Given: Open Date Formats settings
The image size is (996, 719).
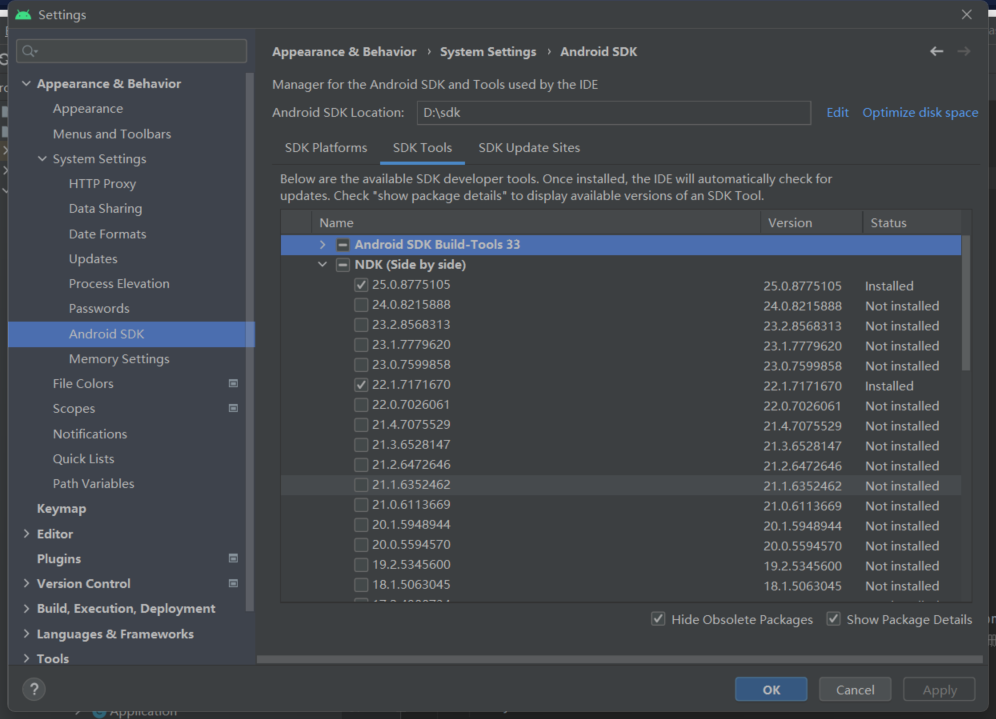Looking at the screenshot, I should pyautogui.click(x=107, y=234).
